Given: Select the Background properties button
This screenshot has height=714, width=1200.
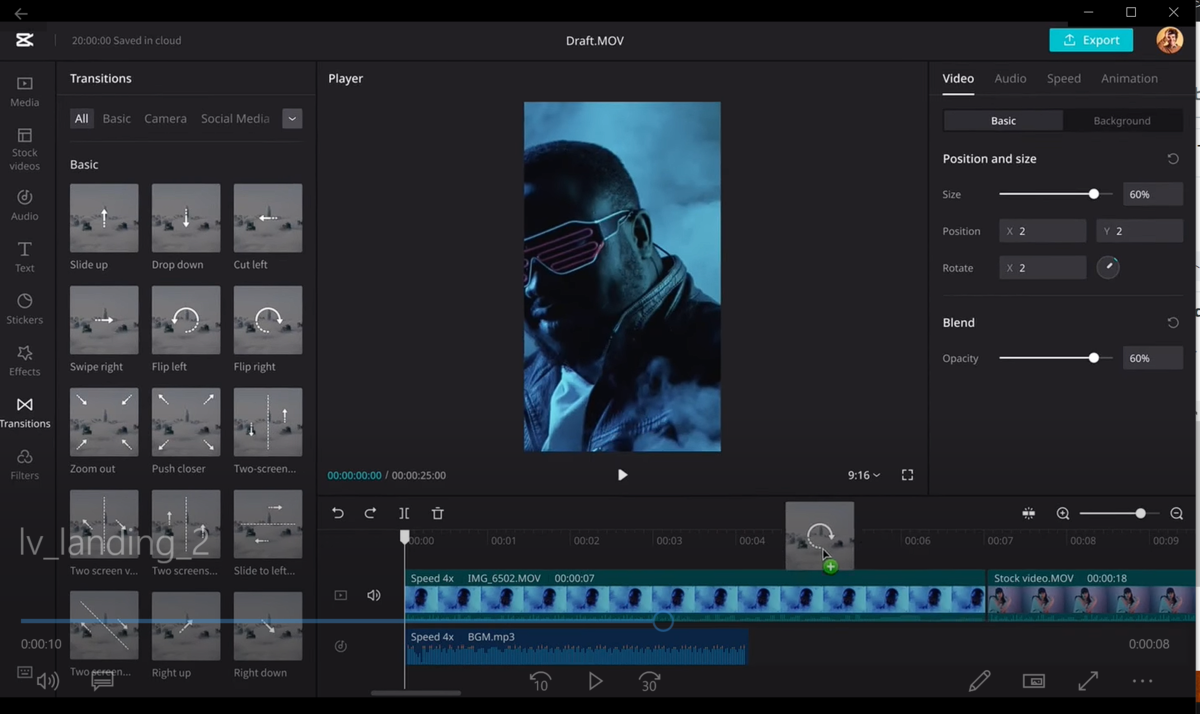Looking at the screenshot, I should 1121,120.
